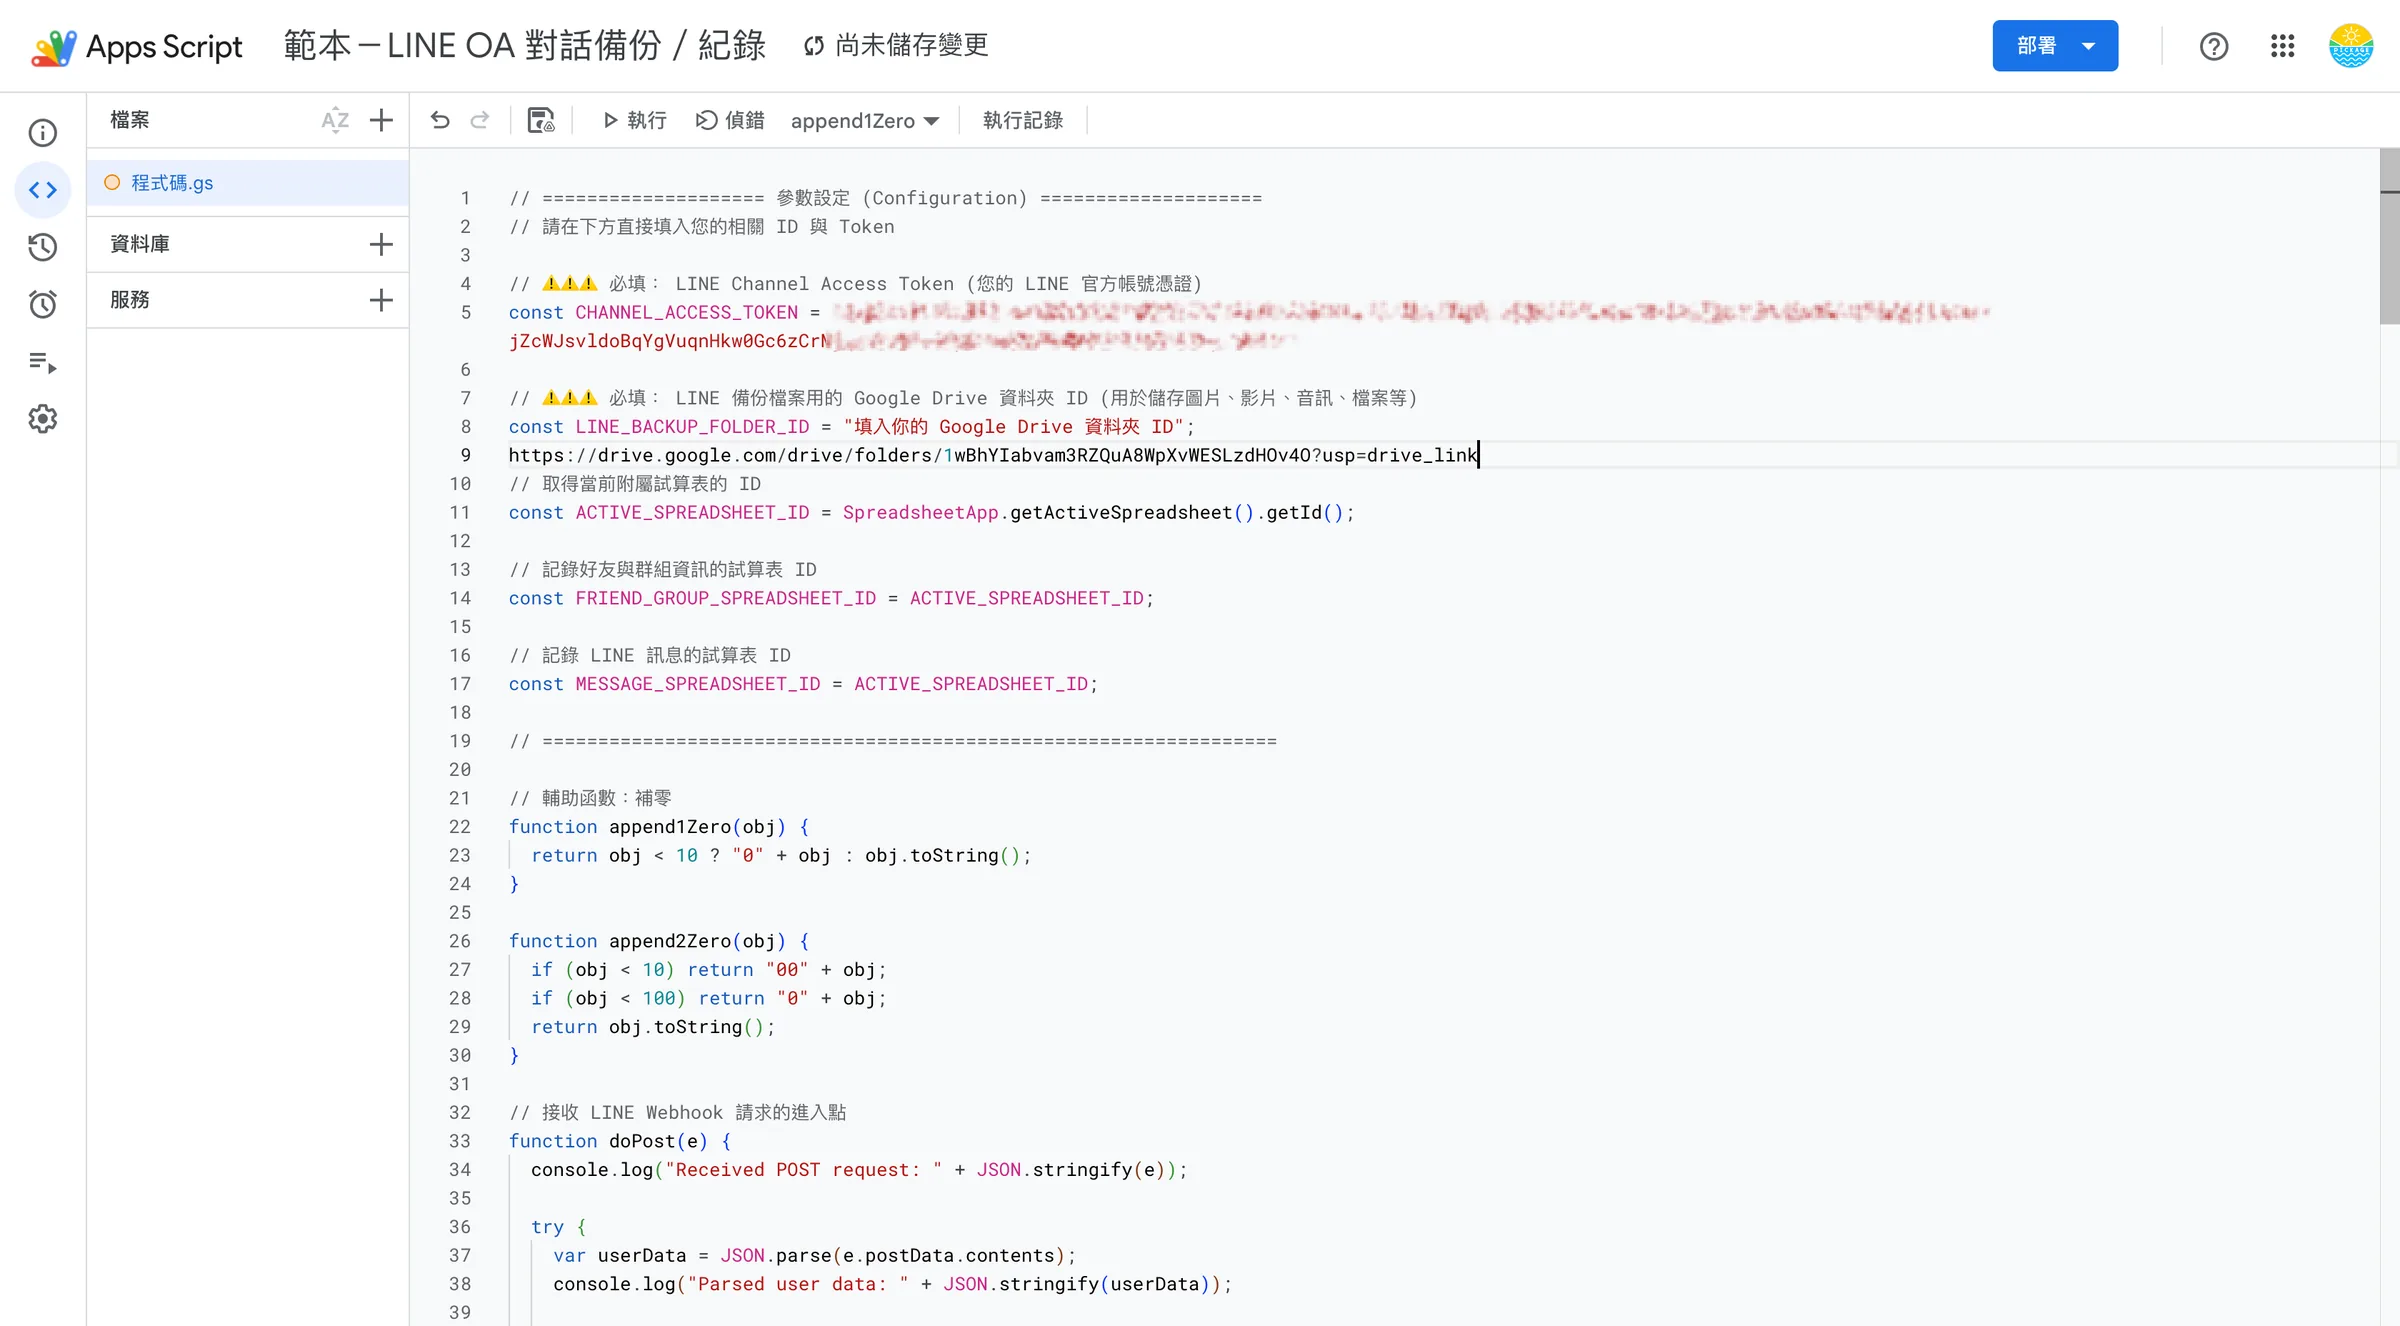Place cursor in the Google Drive folder URL line
This screenshot has width=2400, height=1326.
(x=993, y=456)
